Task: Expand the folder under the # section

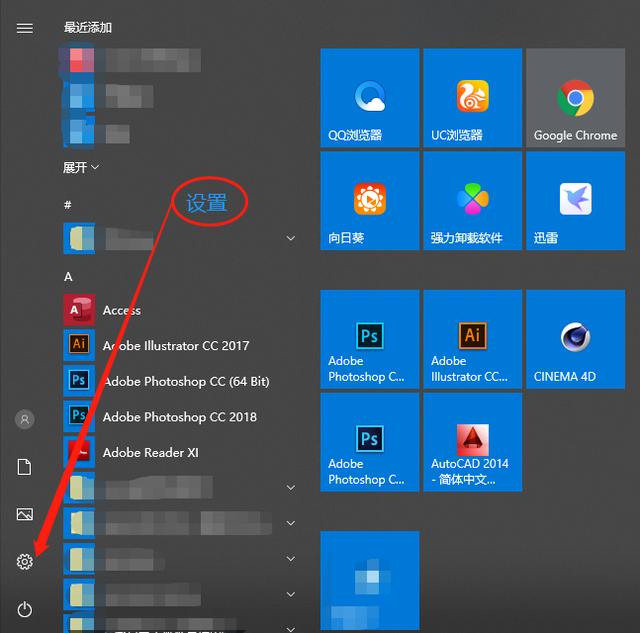Action: click(x=291, y=238)
